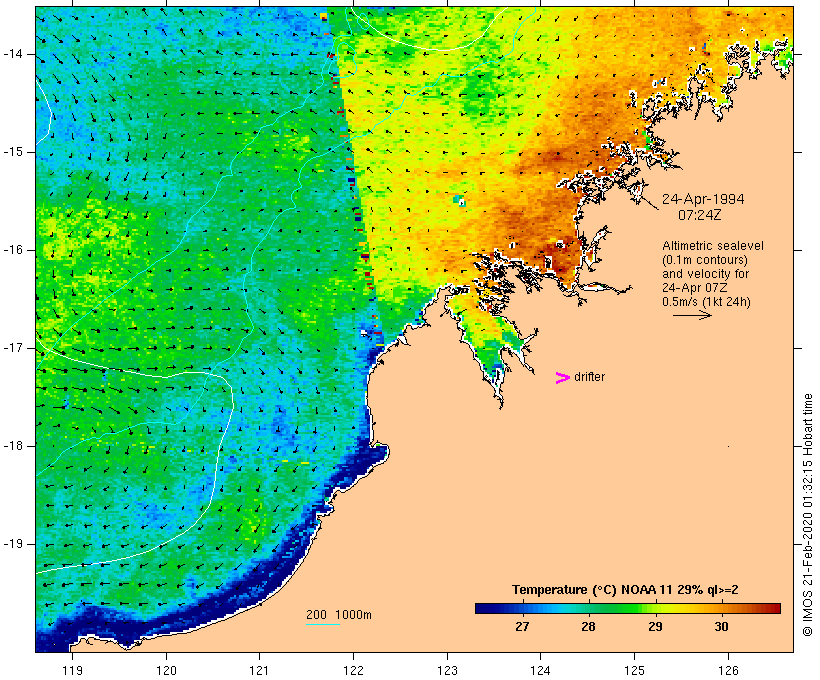
Task: Click the colorbar tick label 30
Action: point(721,627)
